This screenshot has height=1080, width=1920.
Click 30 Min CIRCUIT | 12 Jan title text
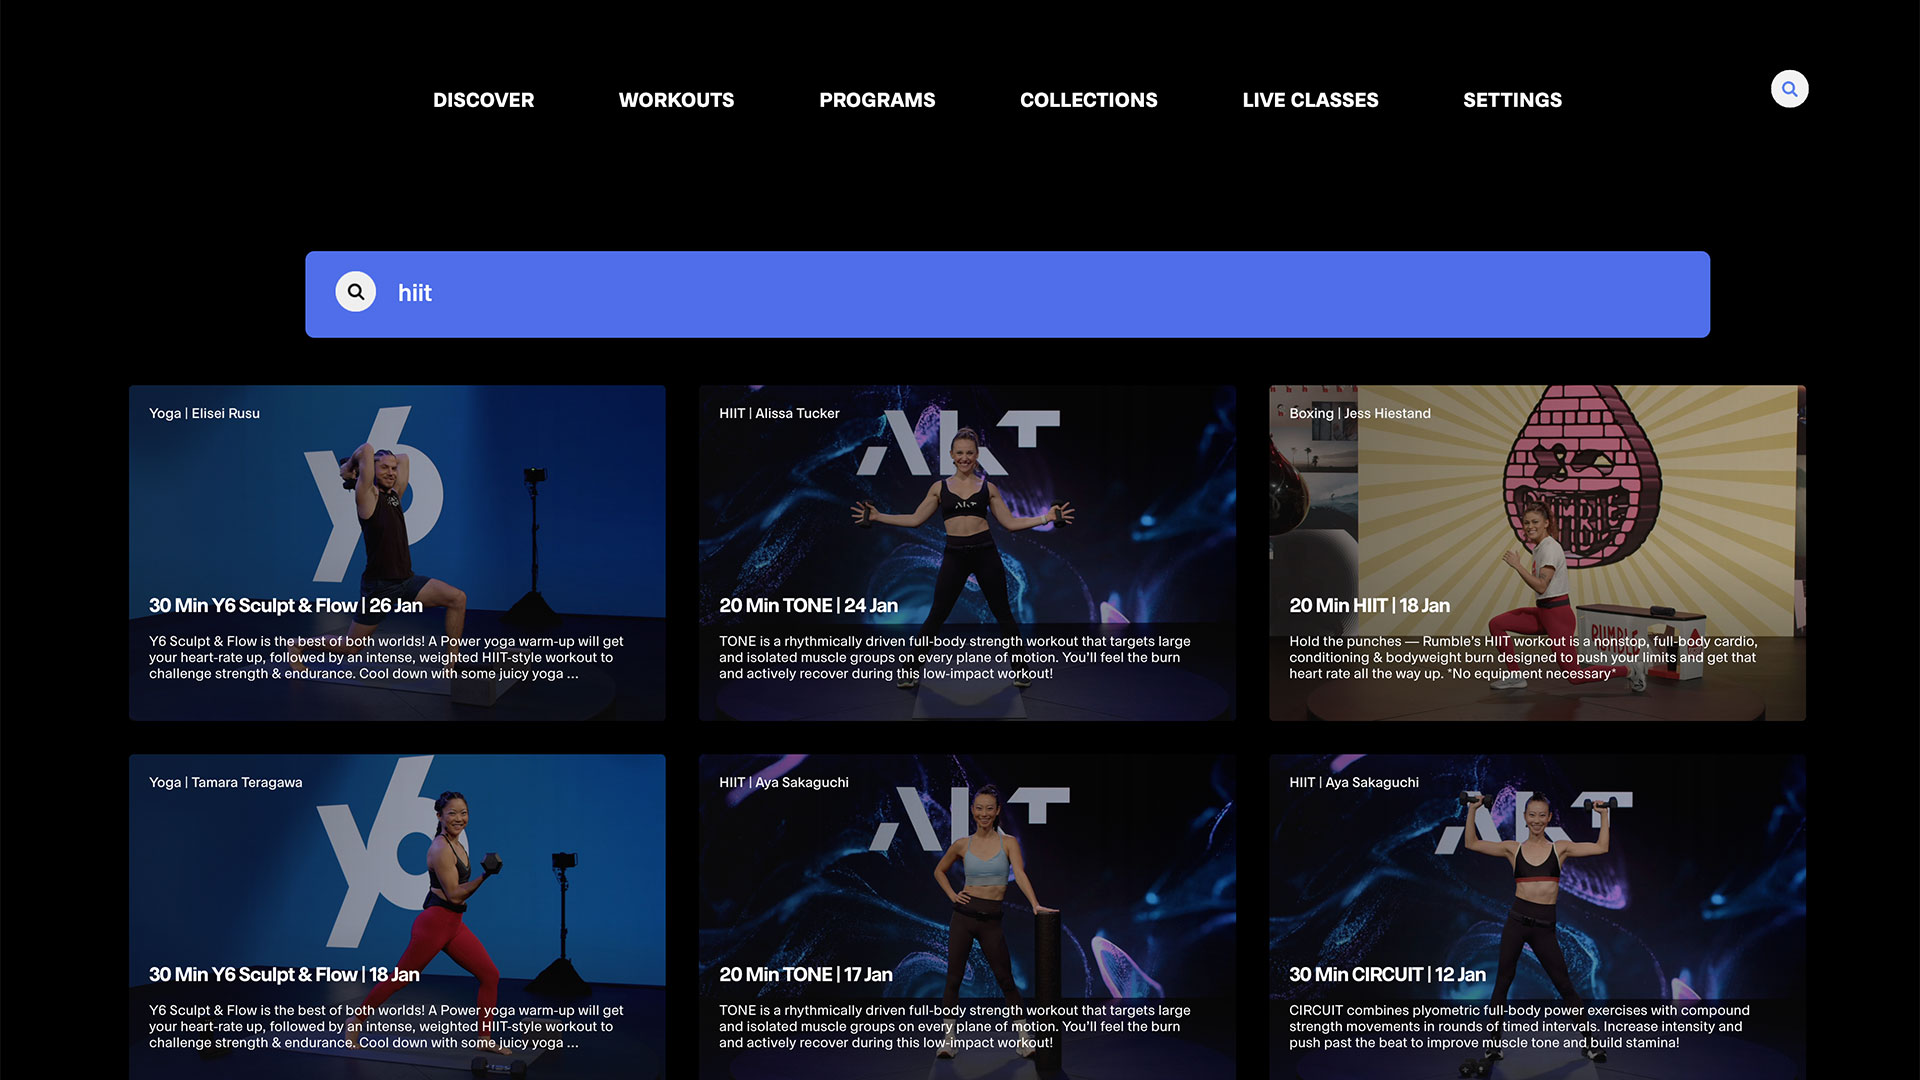point(1387,974)
